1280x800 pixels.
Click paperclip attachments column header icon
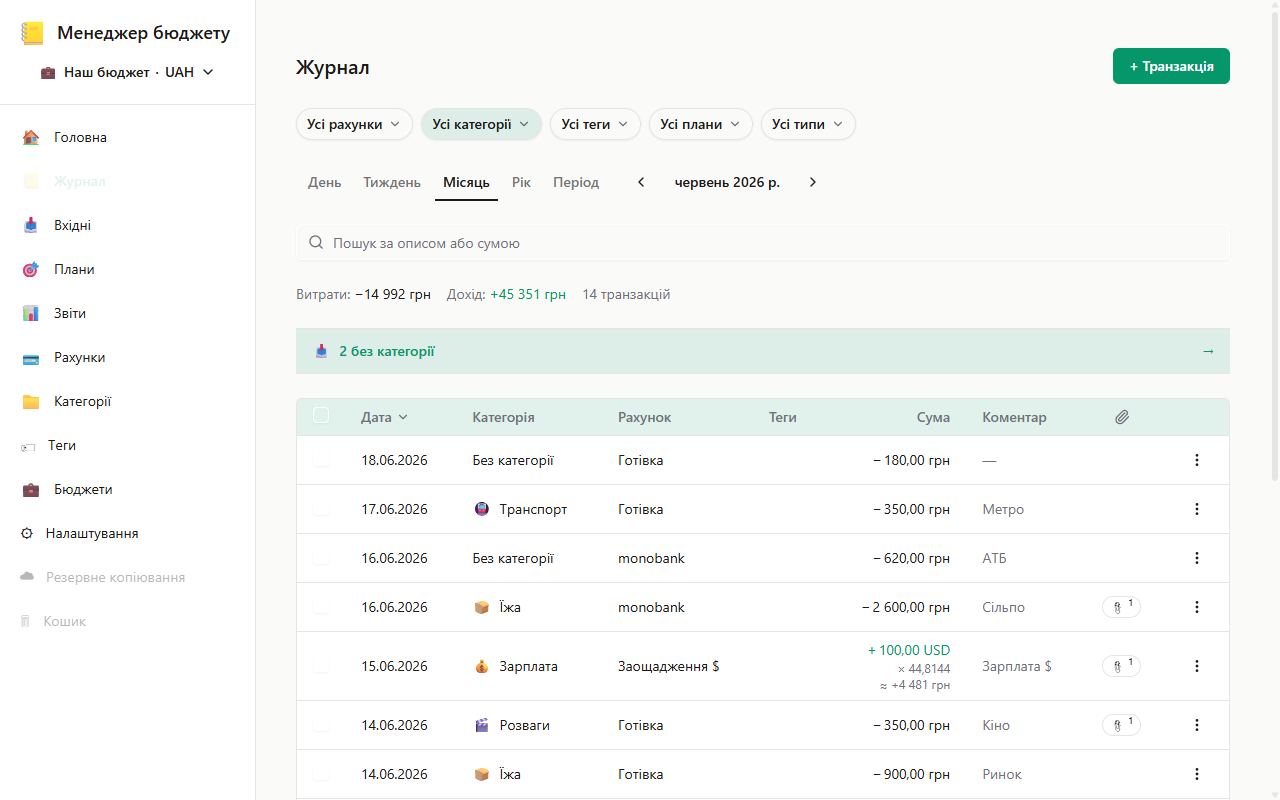pos(1122,417)
